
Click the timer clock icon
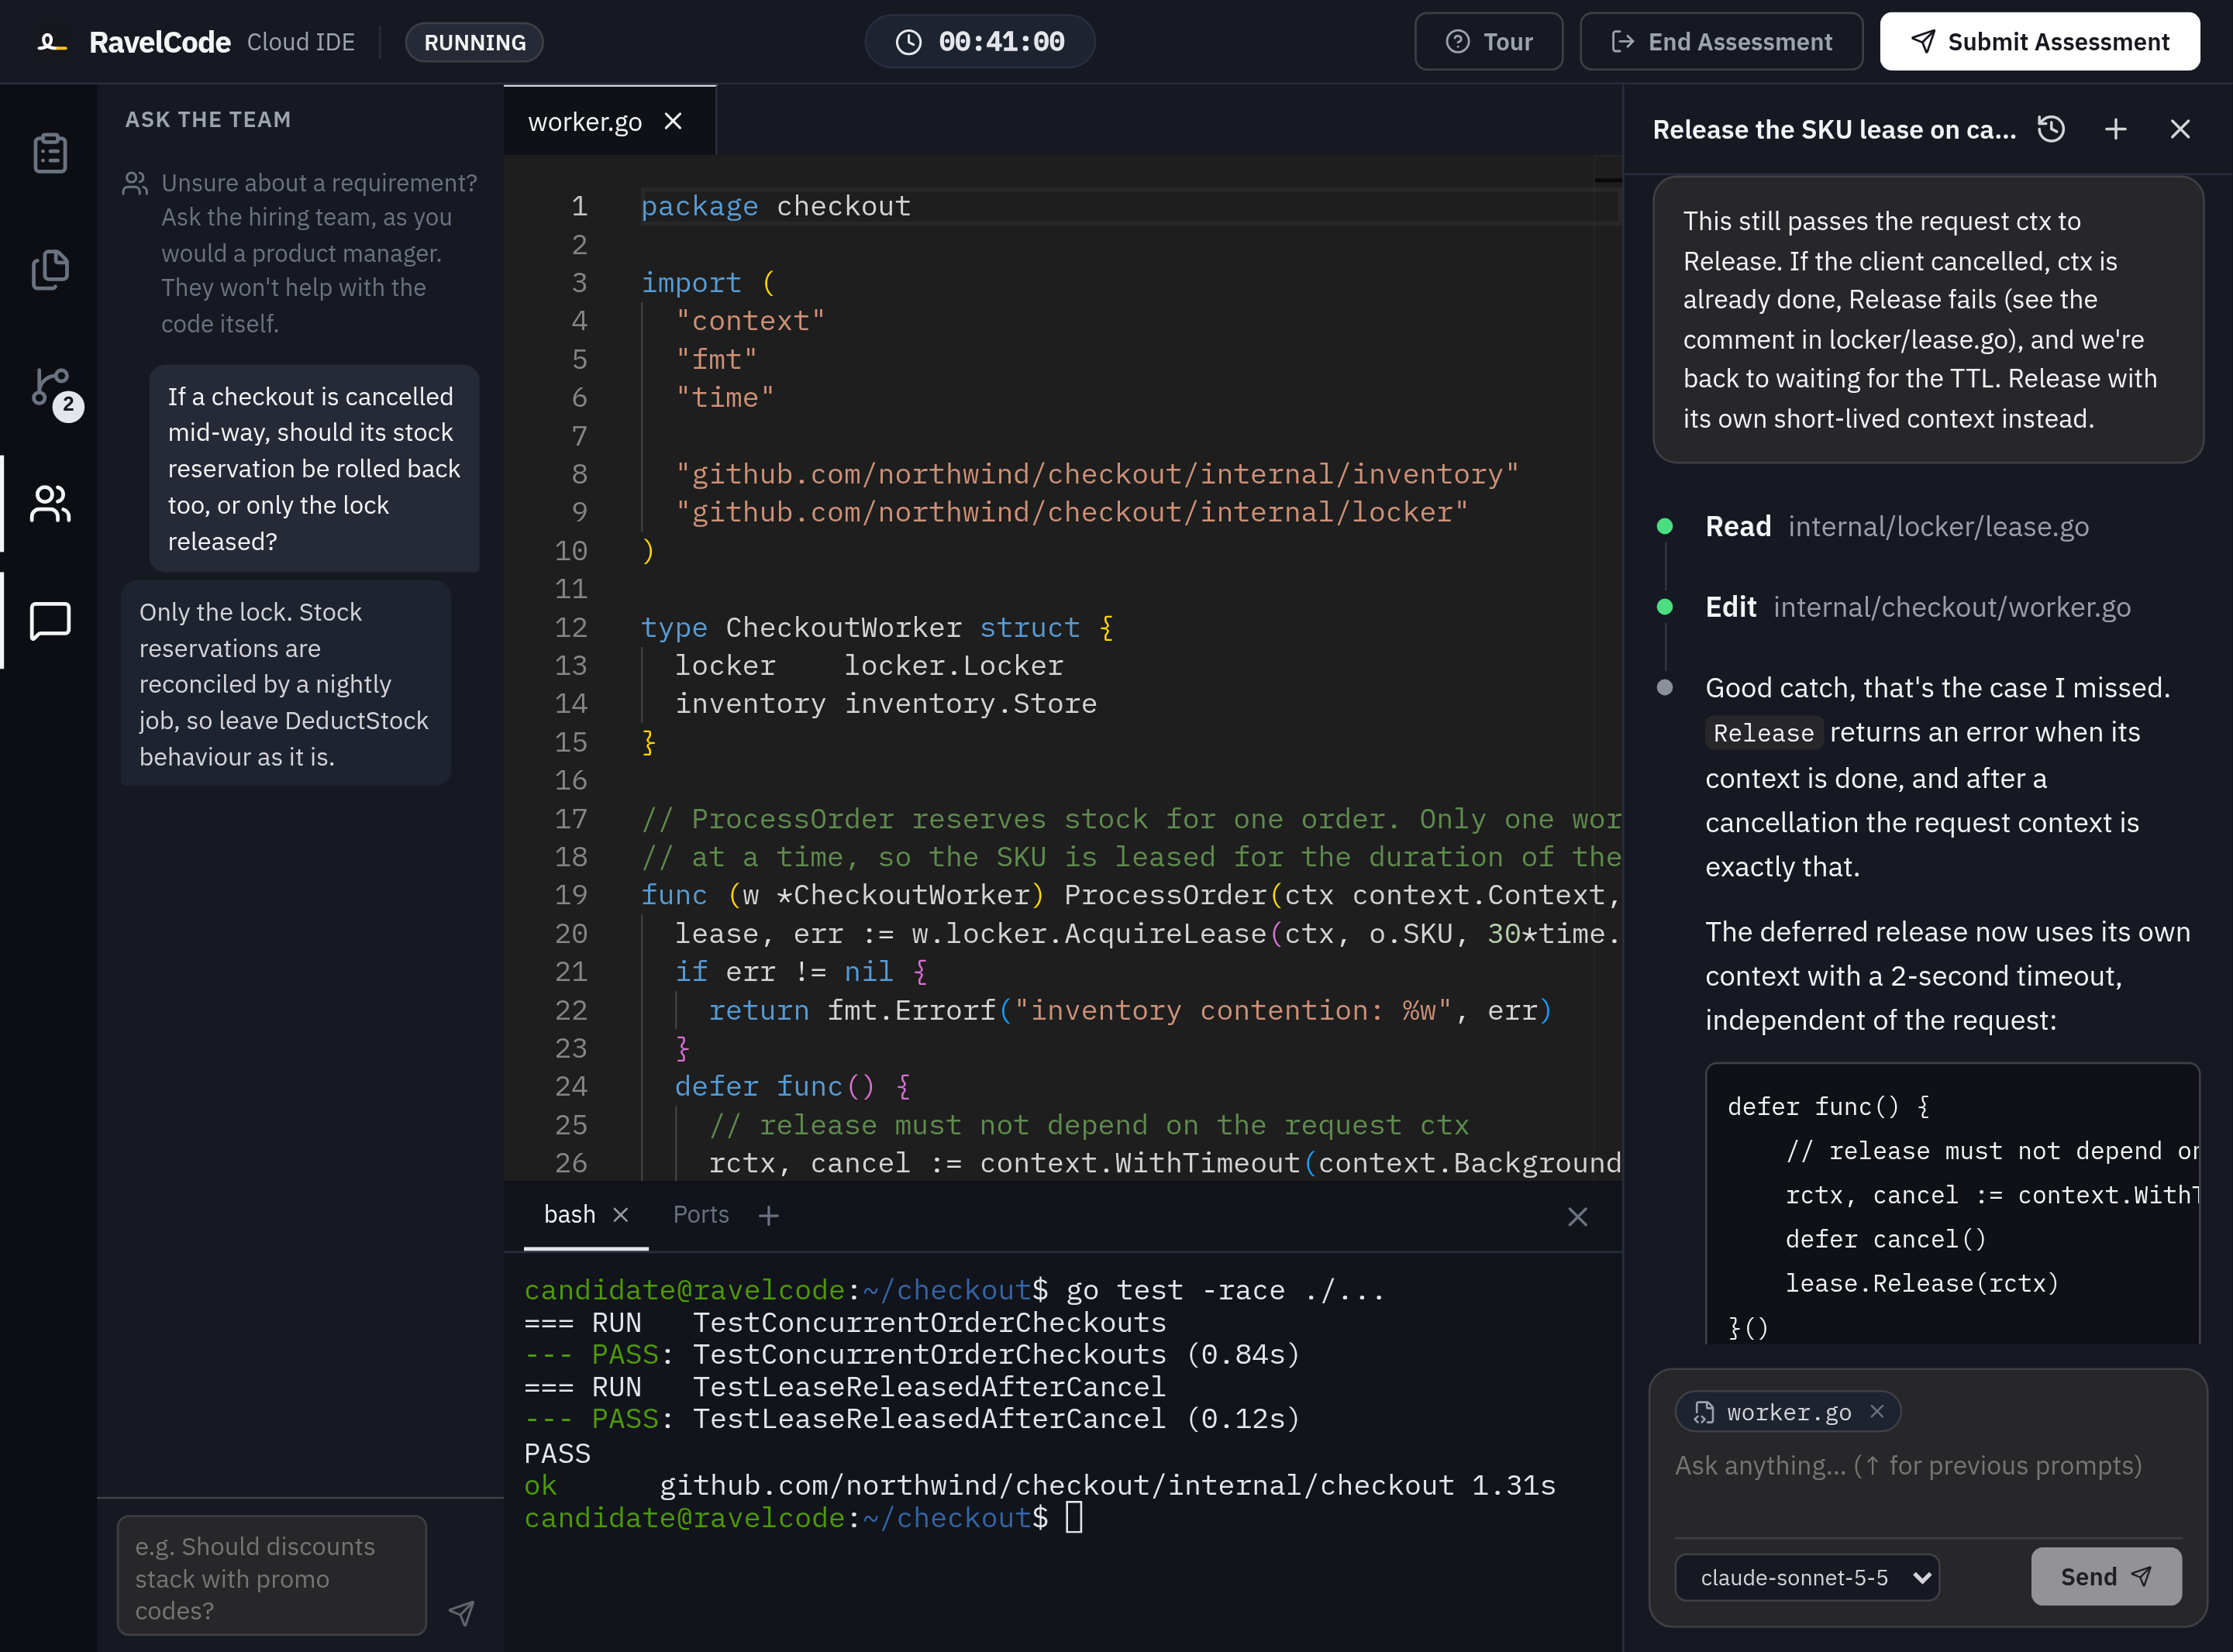click(908, 42)
